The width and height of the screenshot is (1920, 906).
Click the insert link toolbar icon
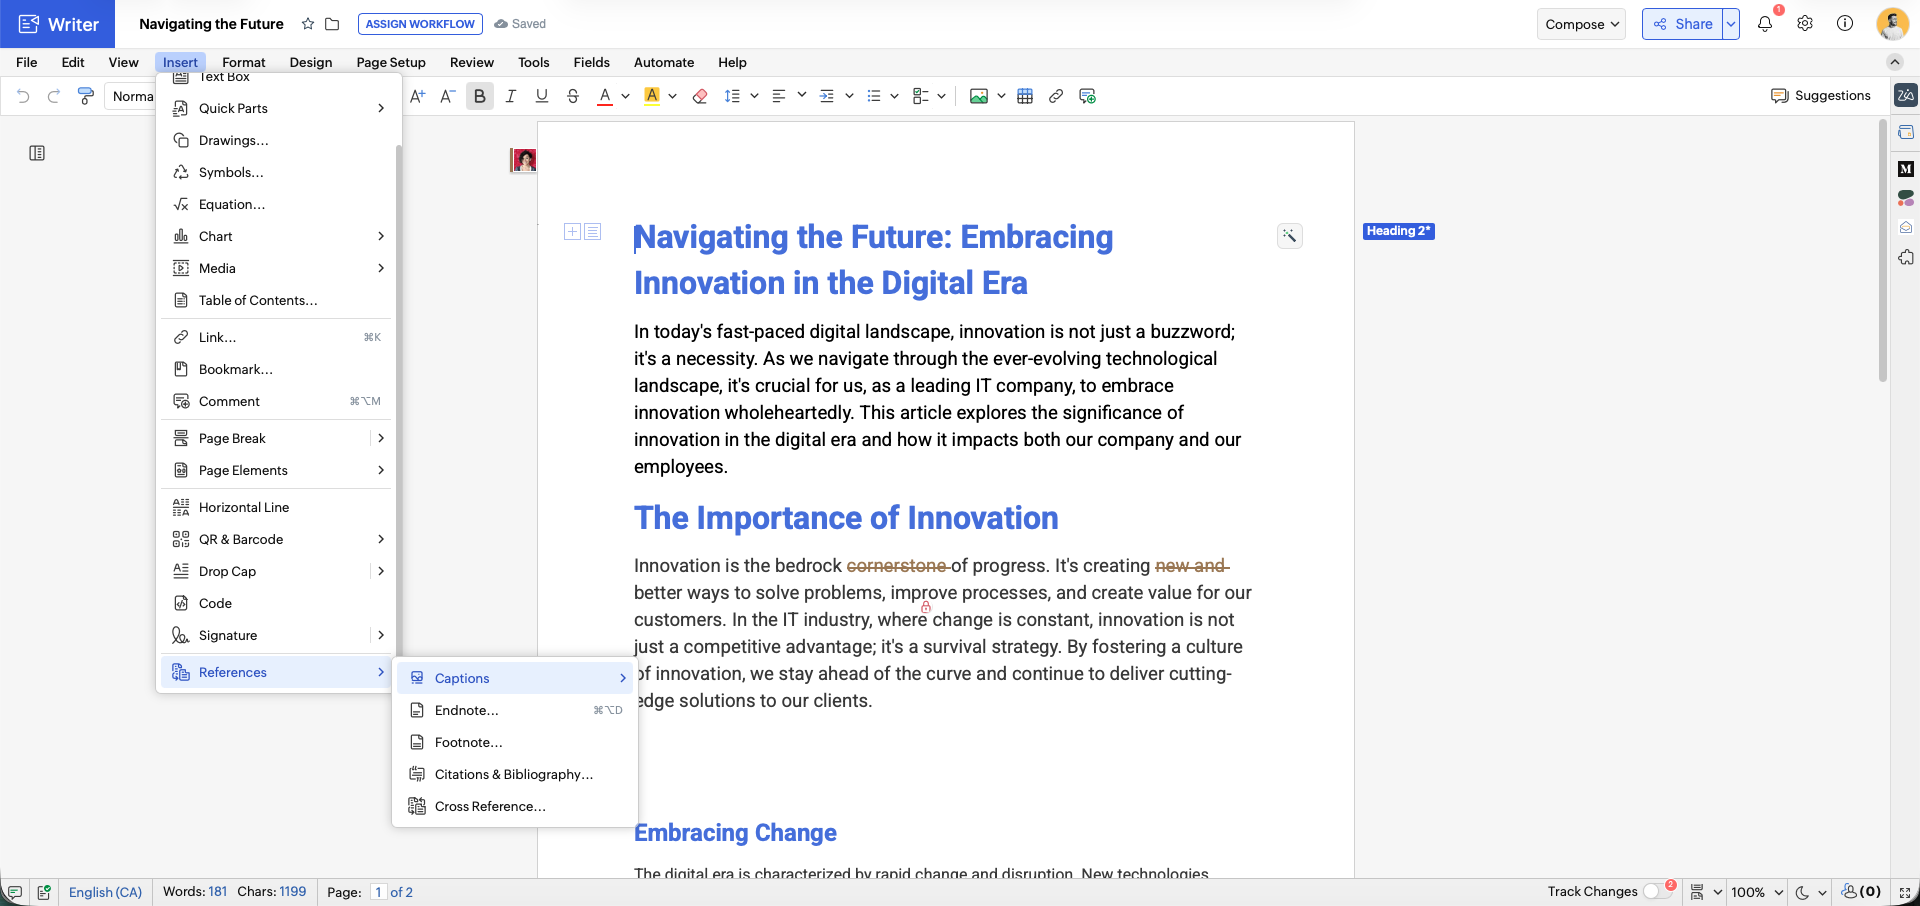[1056, 96]
